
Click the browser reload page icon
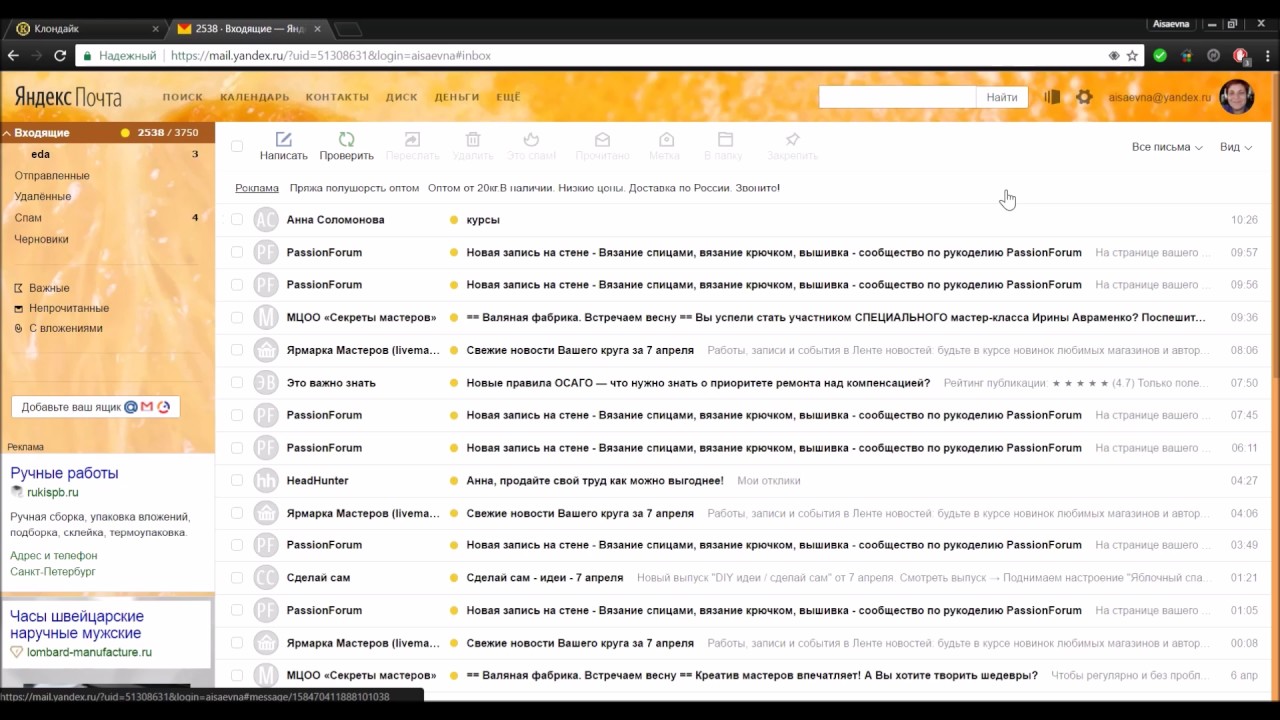click(60, 56)
